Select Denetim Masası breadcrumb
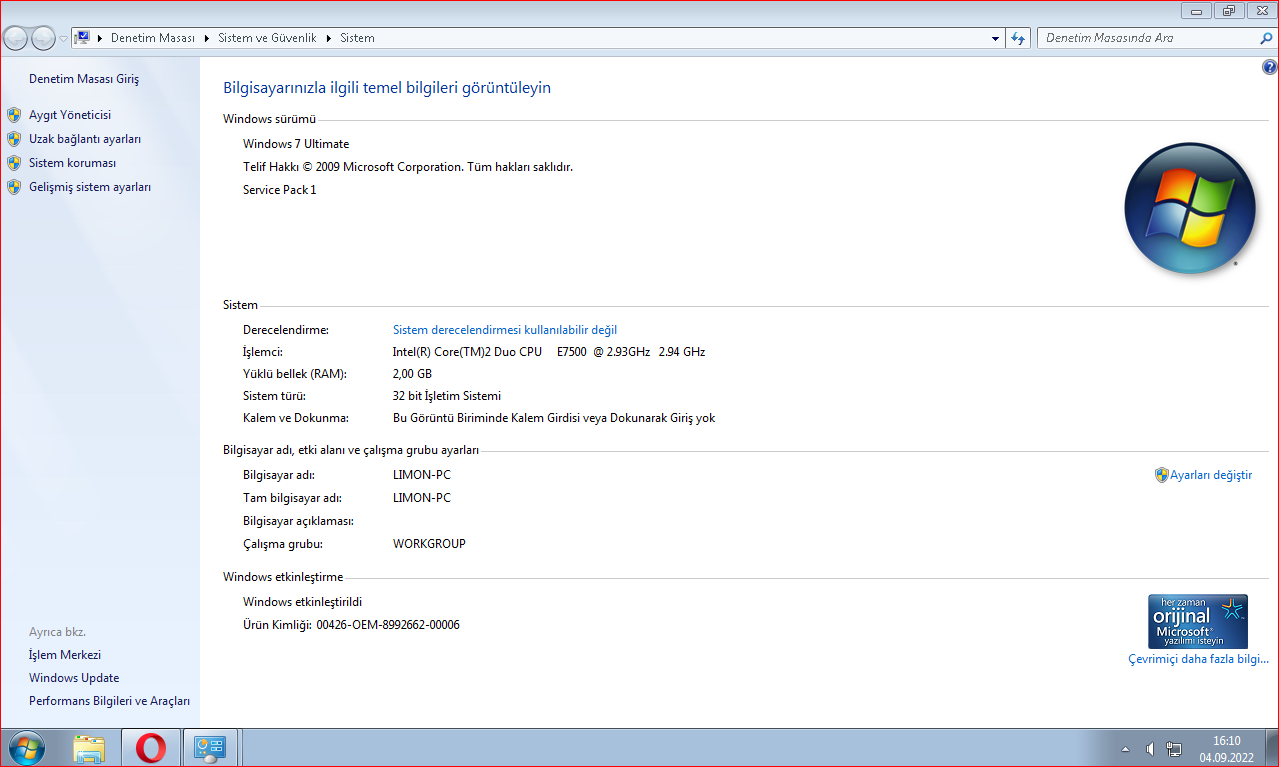The width and height of the screenshot is (1279, 767). pos(153,38)
